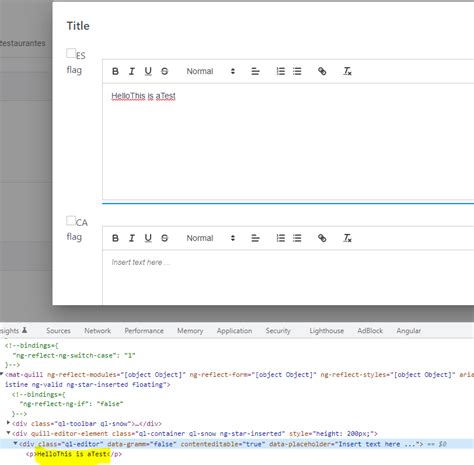The image size is (474, 465).
Task: Toggle bold in the CA editor toolbar
Action: click(x=115, y=238)
